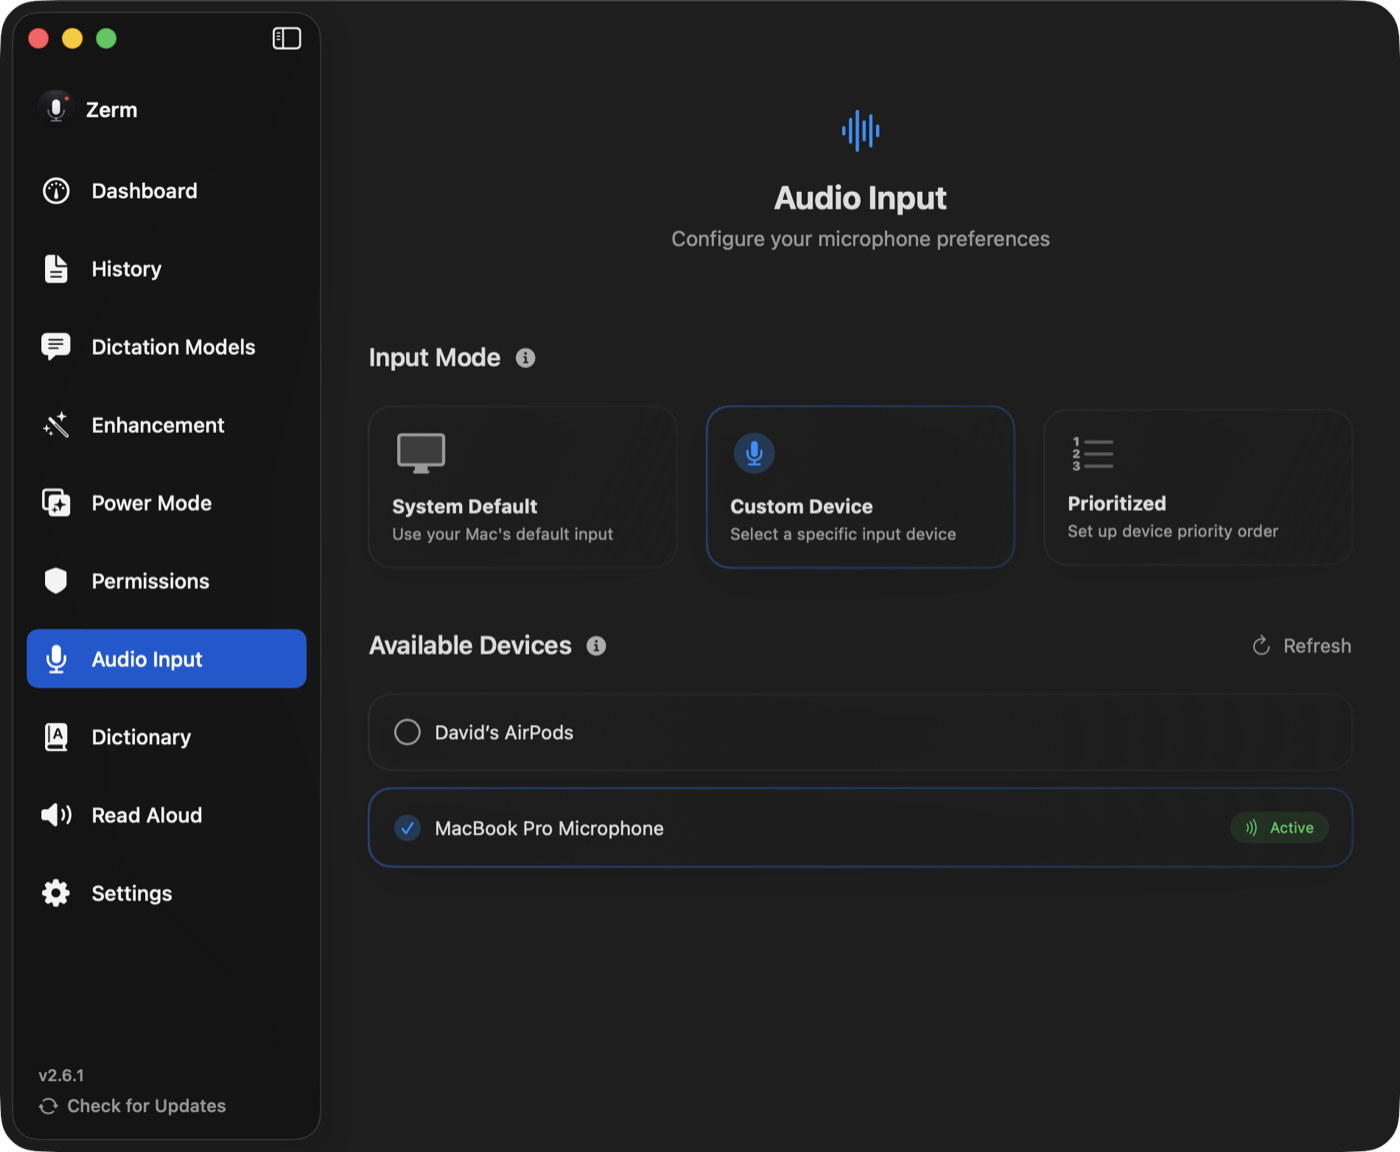Click the Audio Input microphone sidebar icon

56,659
